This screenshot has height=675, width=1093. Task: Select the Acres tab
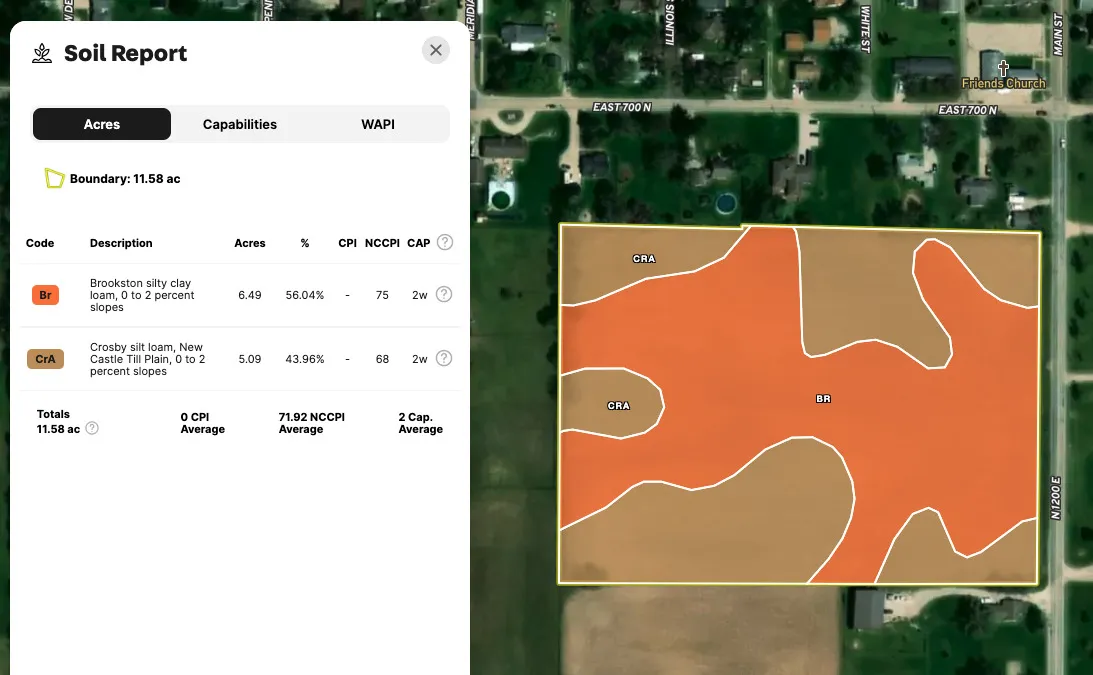(x=102, y=124)
